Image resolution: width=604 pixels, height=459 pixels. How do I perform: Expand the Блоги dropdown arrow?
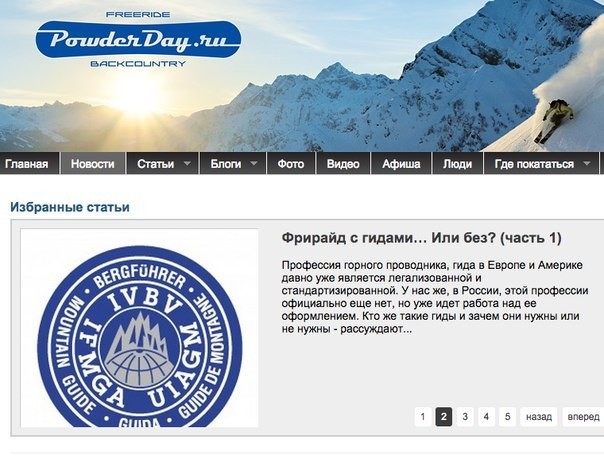(x=254, y=163)
